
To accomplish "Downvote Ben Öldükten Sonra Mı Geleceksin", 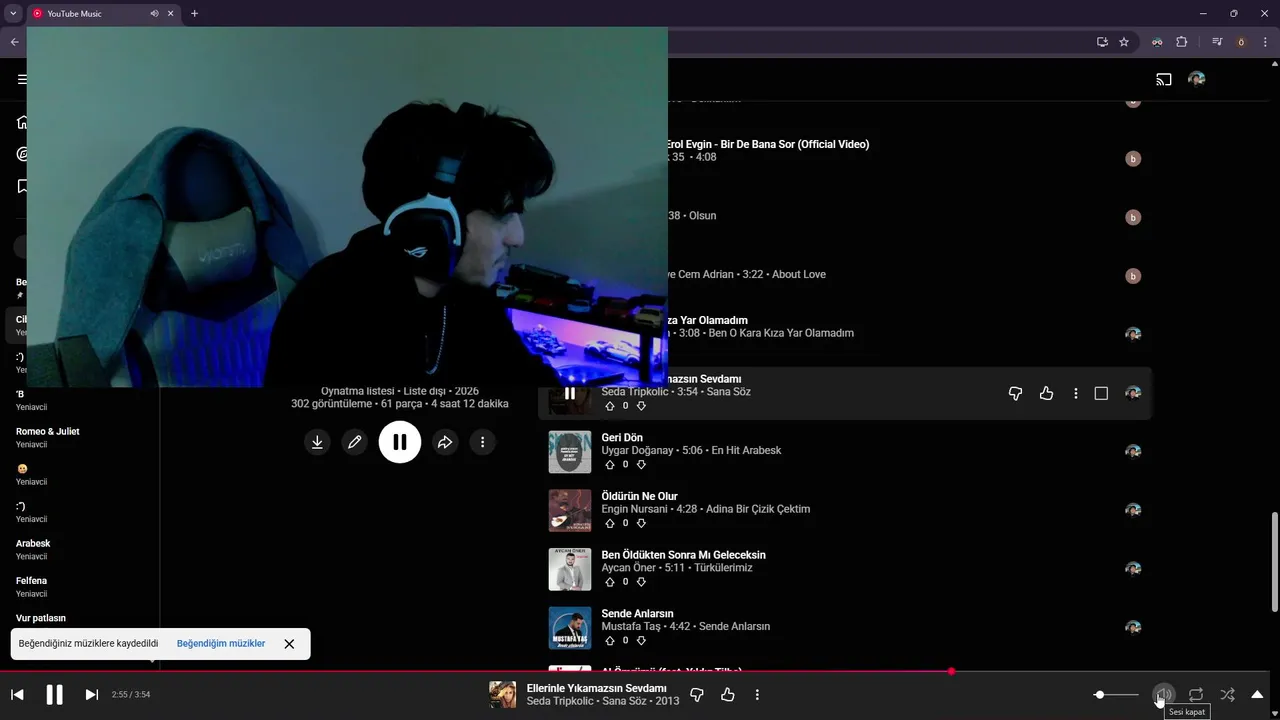I will [641, 582].
